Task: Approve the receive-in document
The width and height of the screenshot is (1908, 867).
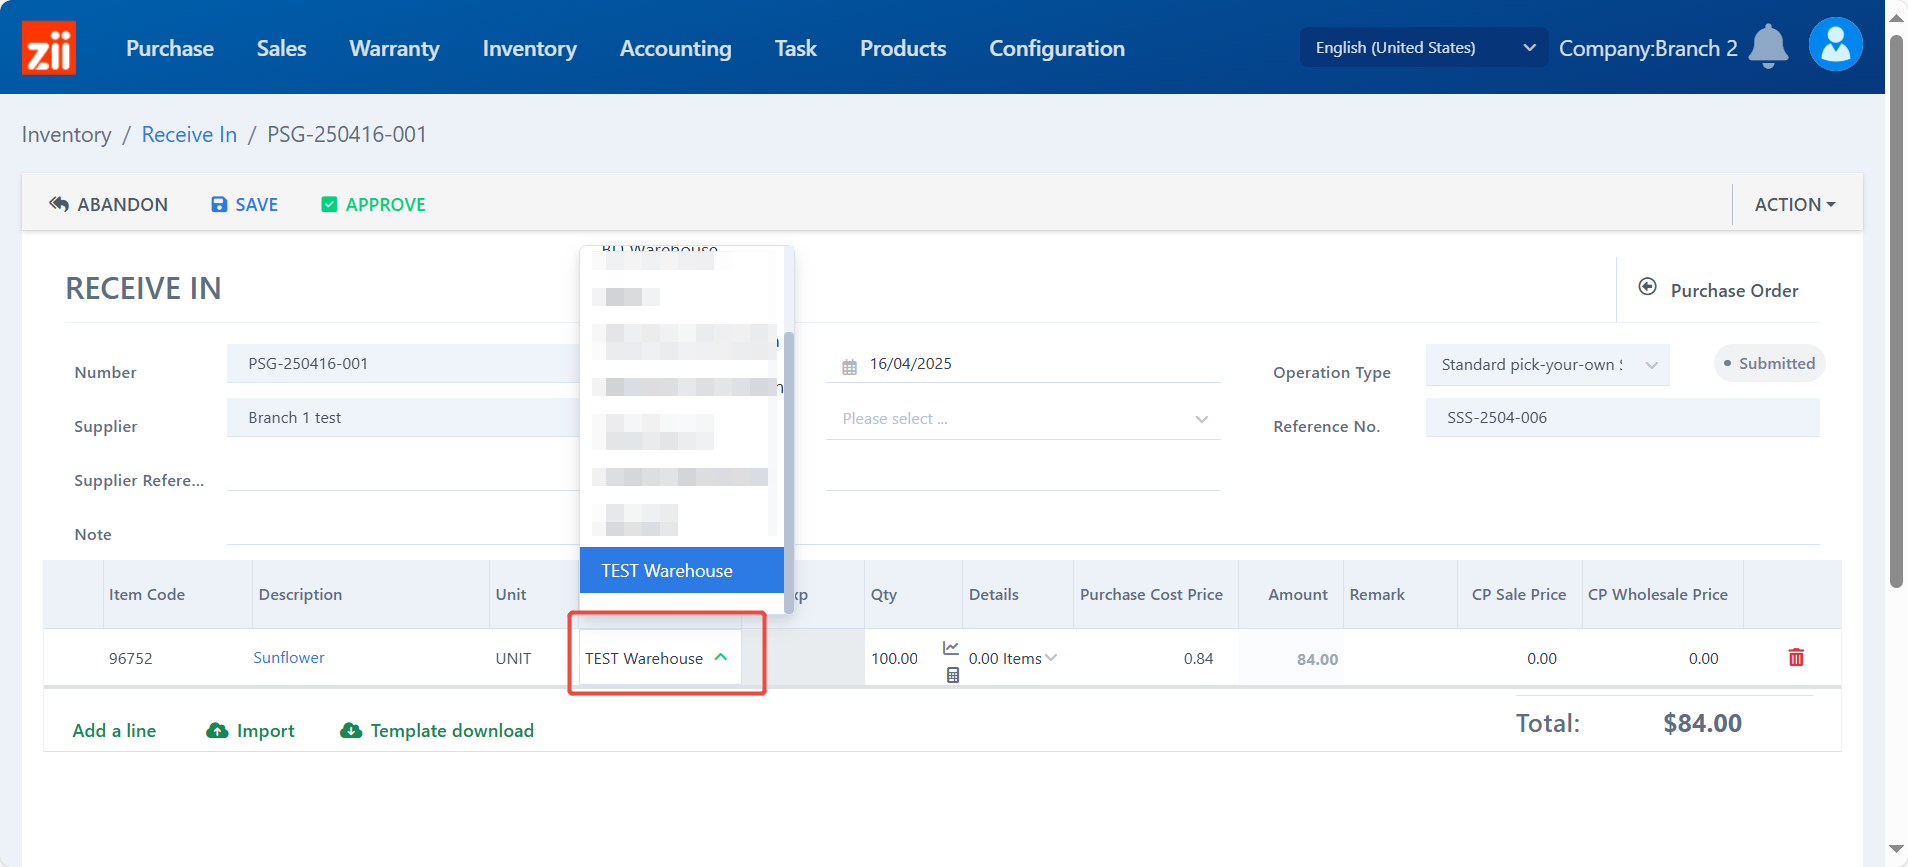Action: coord(373,204)
